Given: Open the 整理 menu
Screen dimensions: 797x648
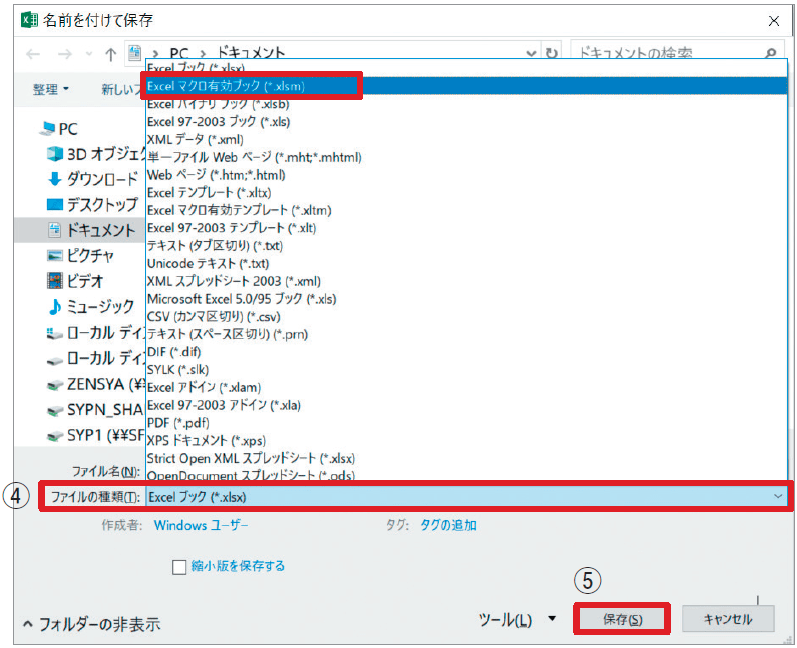Looking at the screenshot, I should (50, 89).
